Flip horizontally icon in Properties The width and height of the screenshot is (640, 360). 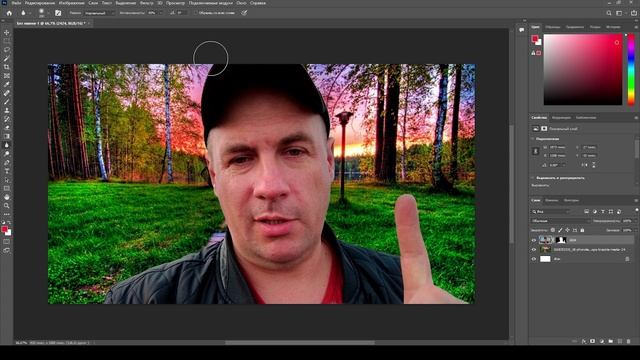pyautogui.click(x=584, y=165)
